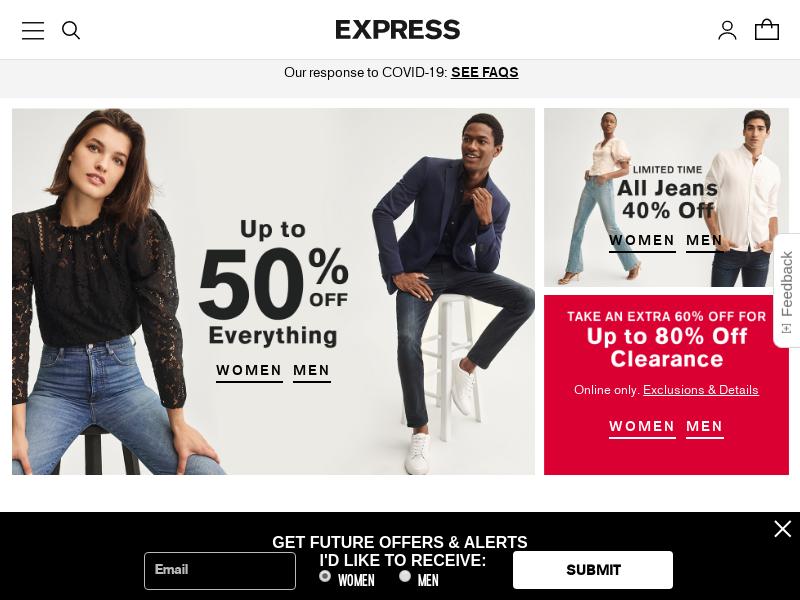Select the MEN radio button
This screenshot has width=800, height=600.
tap(405, 576)
